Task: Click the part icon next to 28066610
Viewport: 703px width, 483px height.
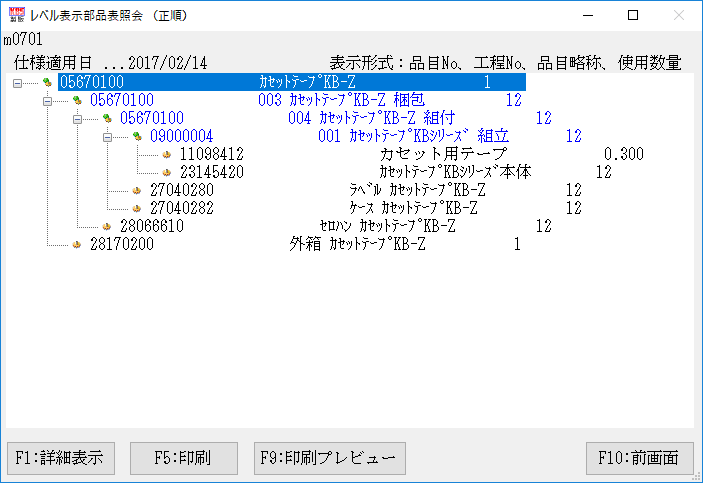Action: [x=107, y=226]
